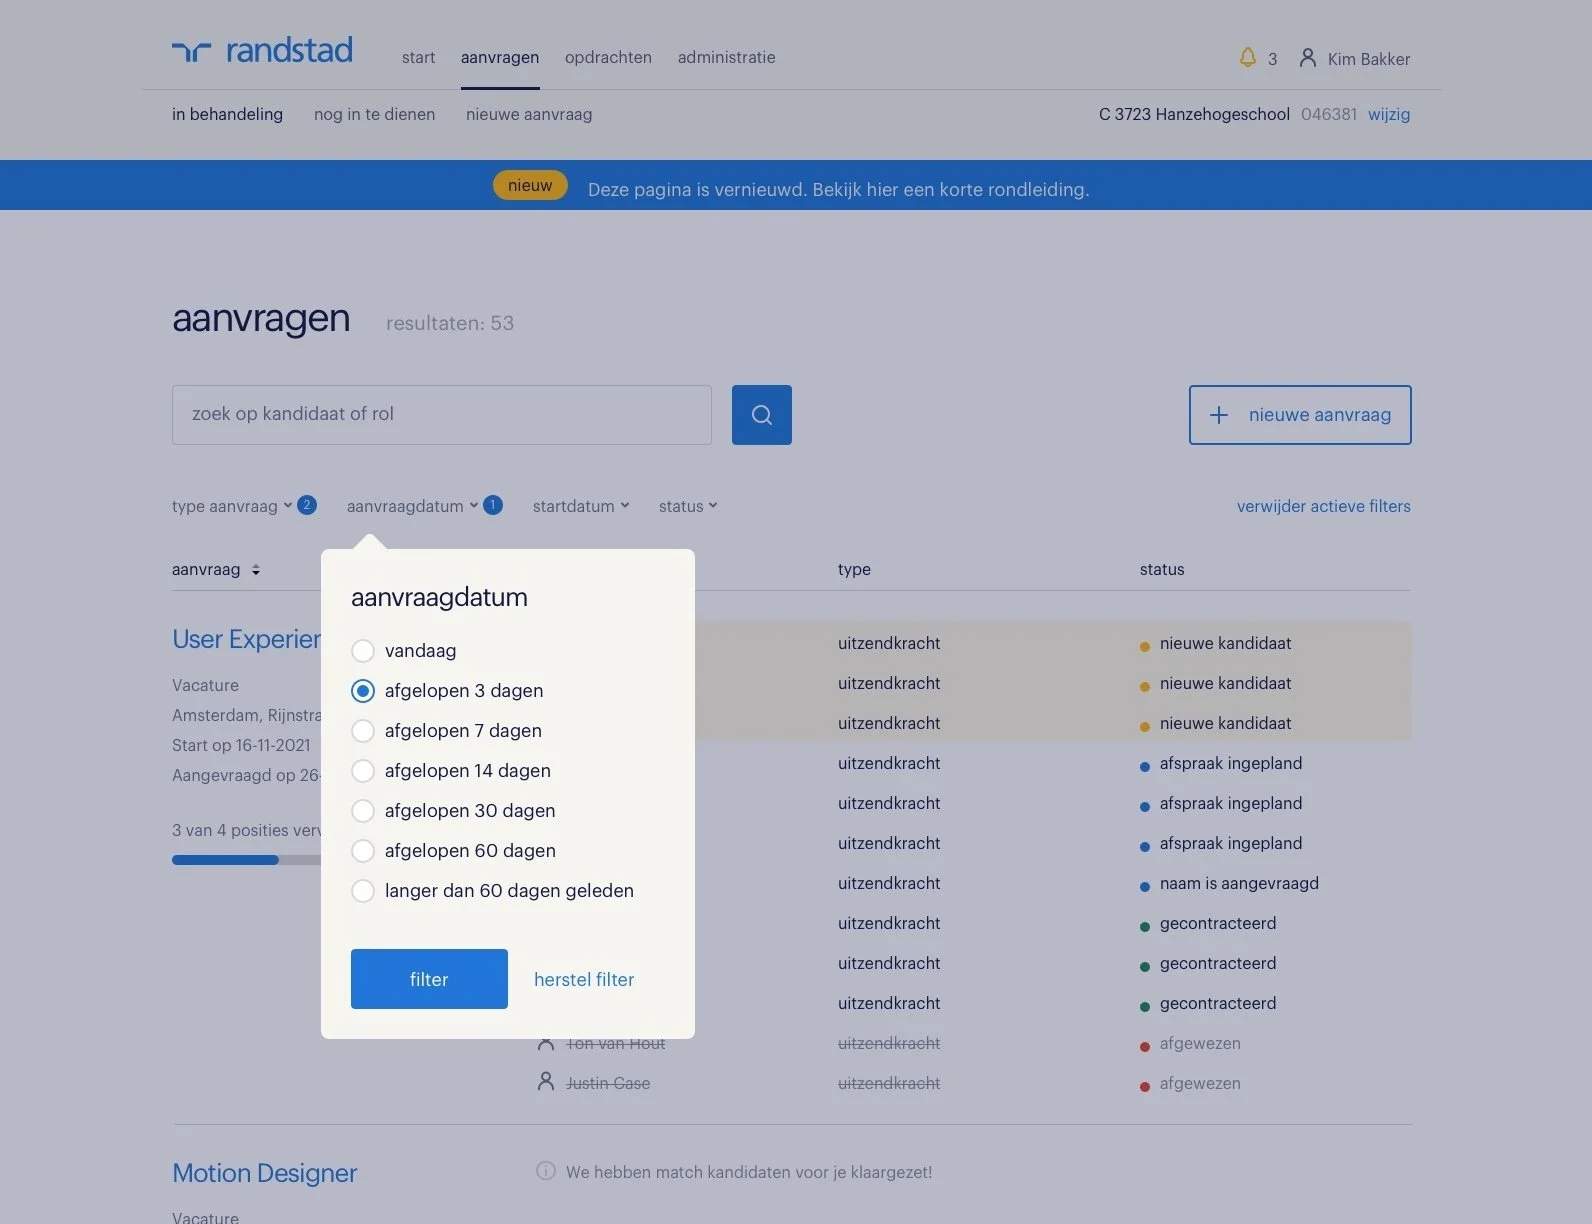Image resolution: width=1592 pixels, height=1224 pixels.
Task: Select afgelopen 7 dagen radio option
Action: point(363,731)
